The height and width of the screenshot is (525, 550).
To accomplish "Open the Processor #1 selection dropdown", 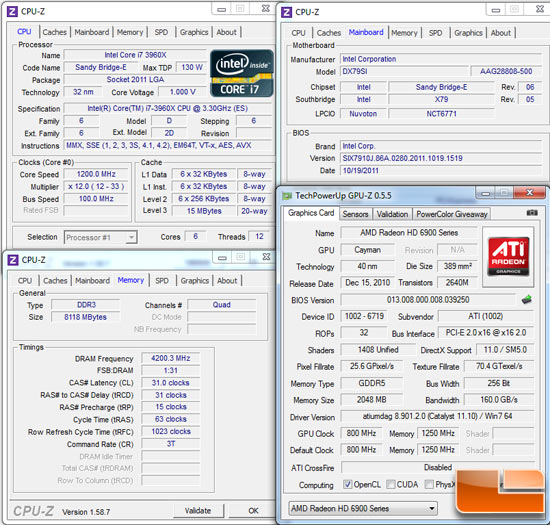I will coord(101,237).
